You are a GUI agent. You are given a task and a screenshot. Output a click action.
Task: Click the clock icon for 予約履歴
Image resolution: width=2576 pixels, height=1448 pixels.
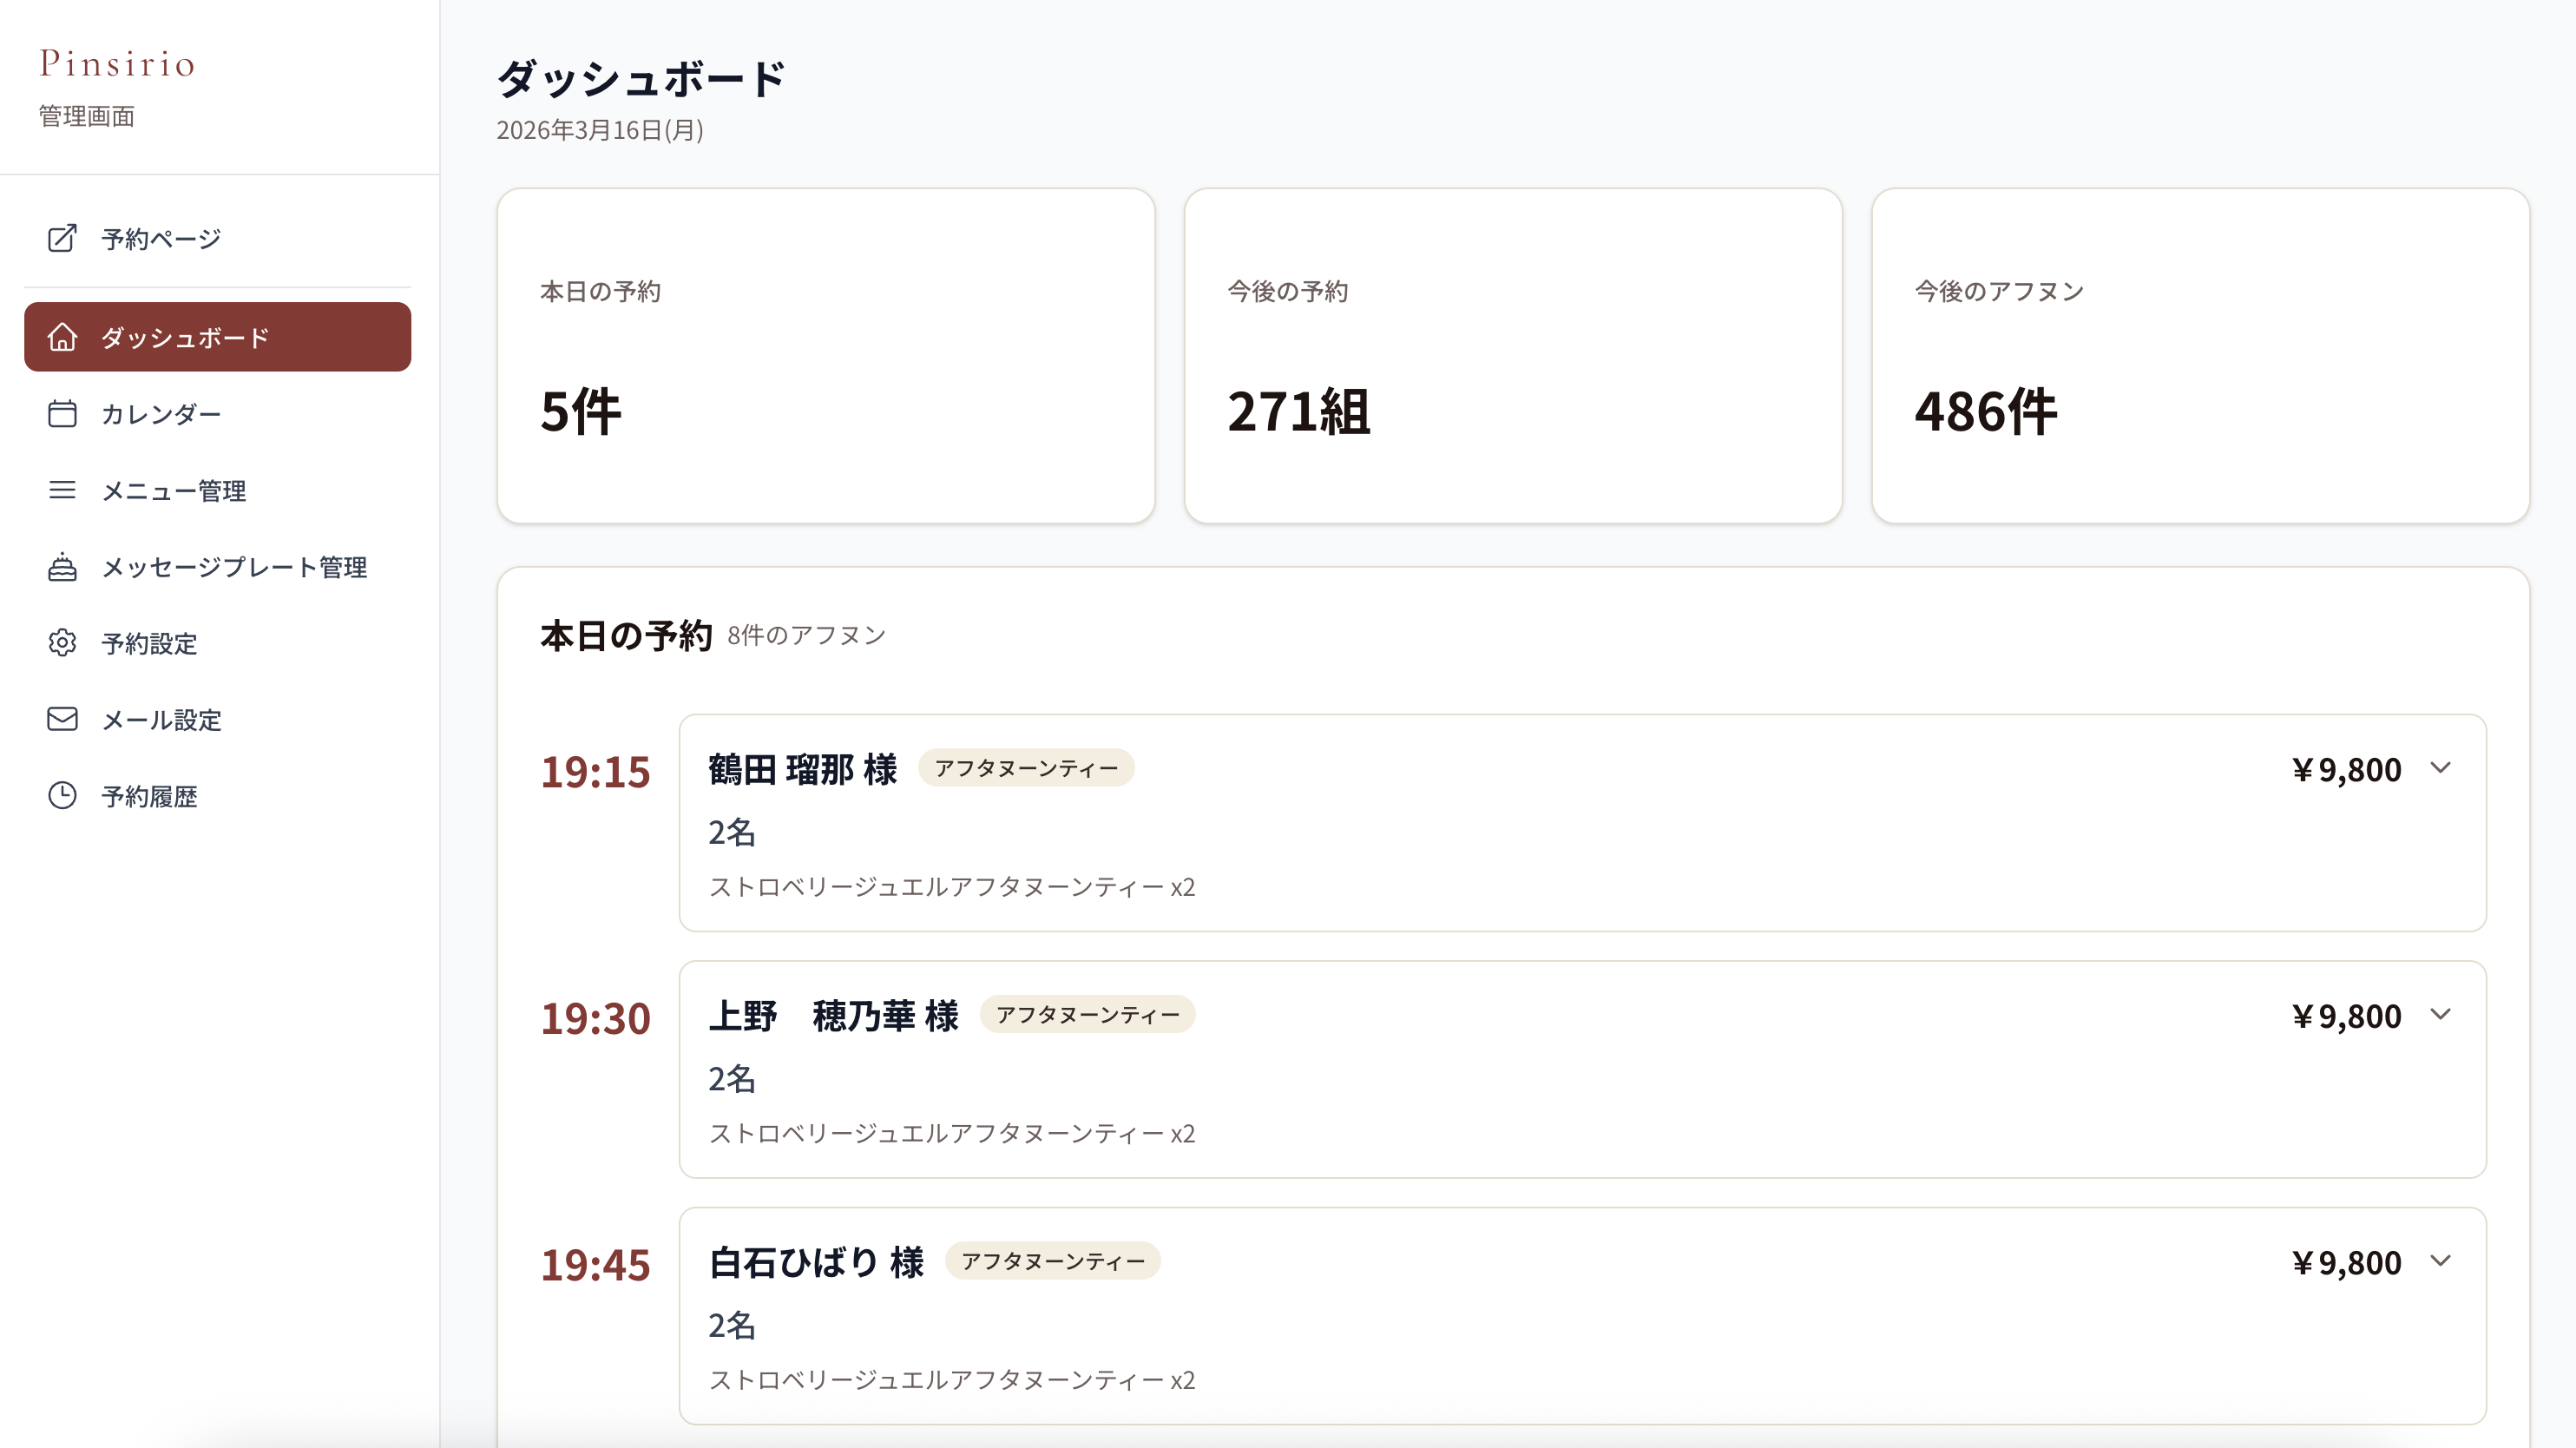(62, 796)
